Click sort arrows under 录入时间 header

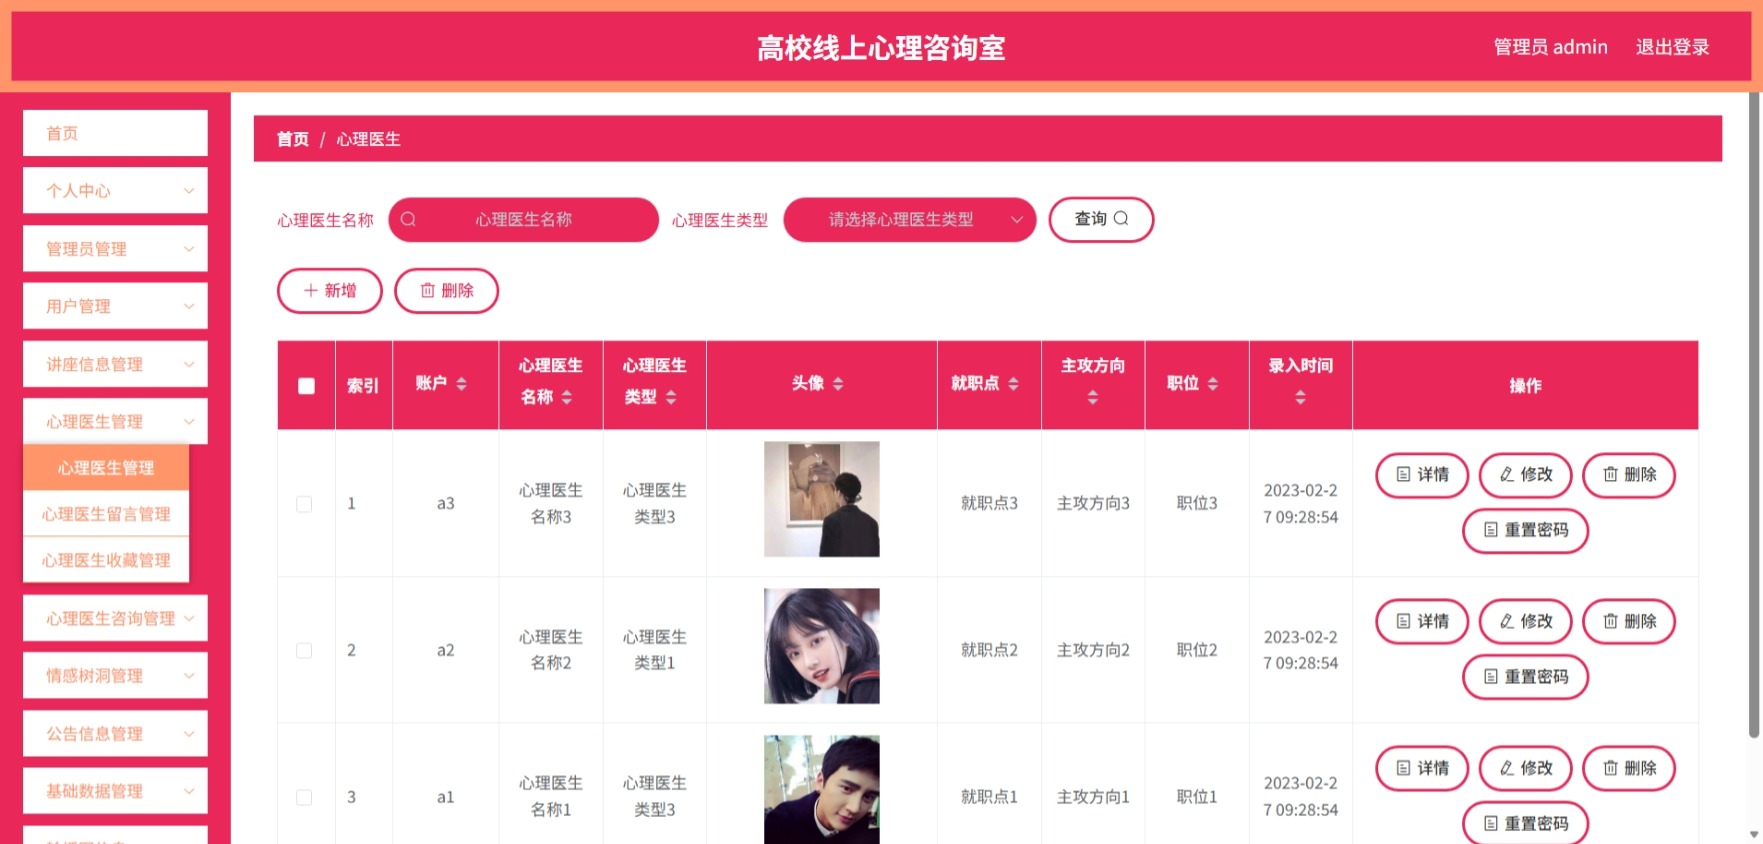(1300, 397)
